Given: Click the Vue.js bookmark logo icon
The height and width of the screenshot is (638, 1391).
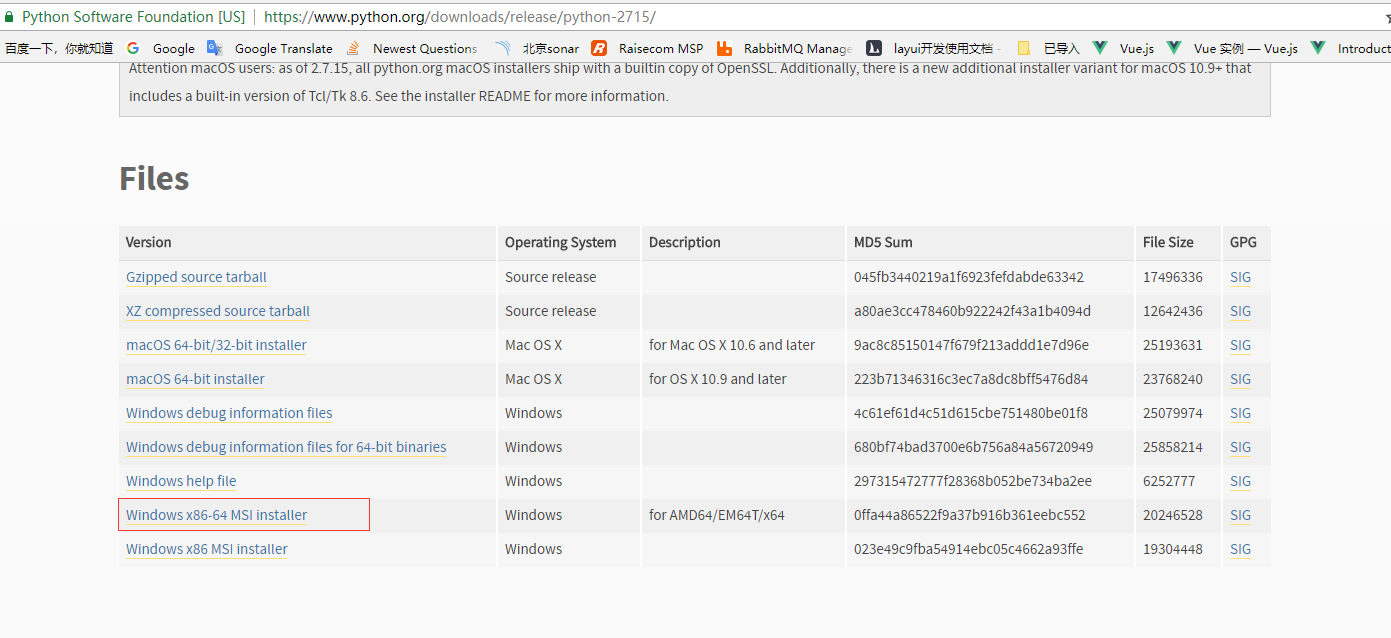Looking at the screenshot, I should tap(1100, 48).
